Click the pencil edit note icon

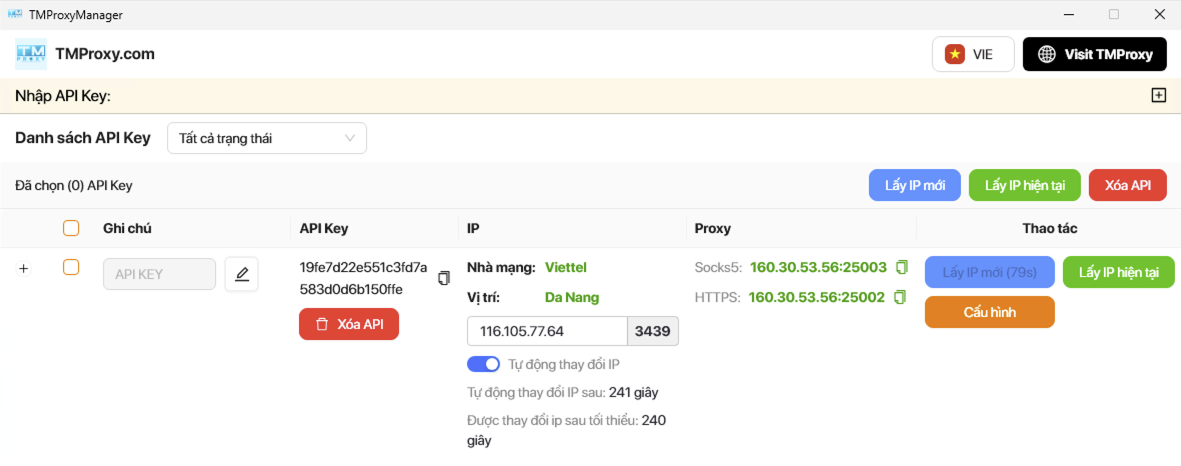point(241,274)
